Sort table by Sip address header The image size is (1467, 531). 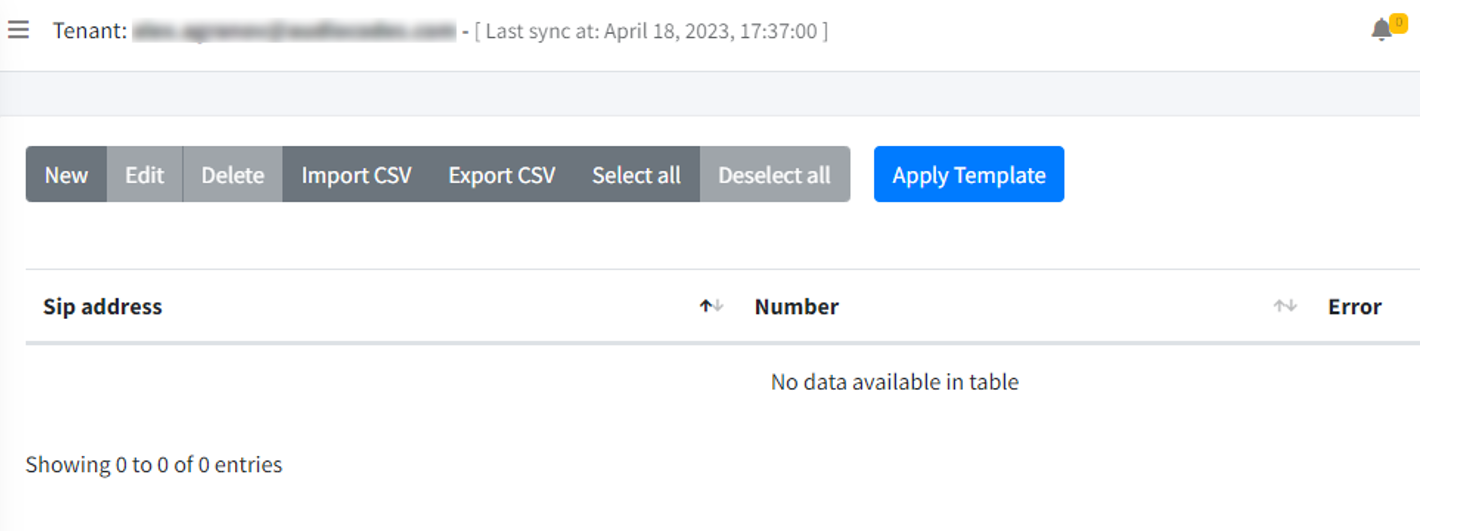coord(102,307)
